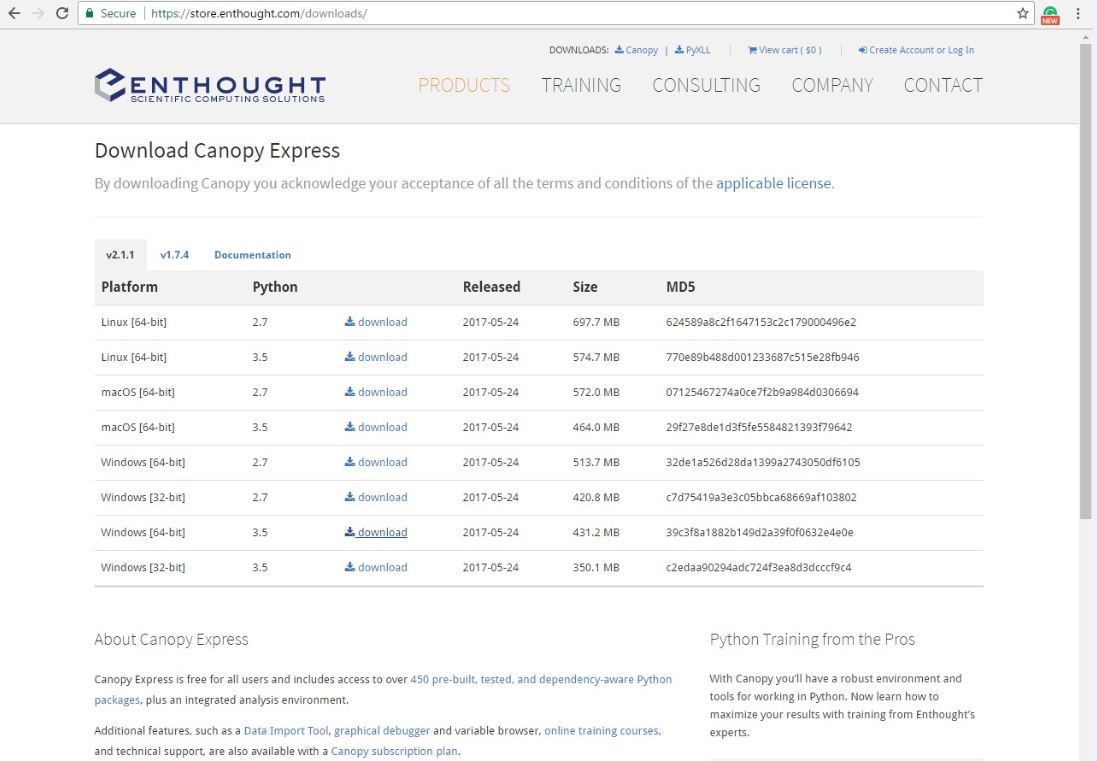Click download icon for macOS 64-bit Python 2.7
Viewport: 1097px width, 761px height.
350,392
